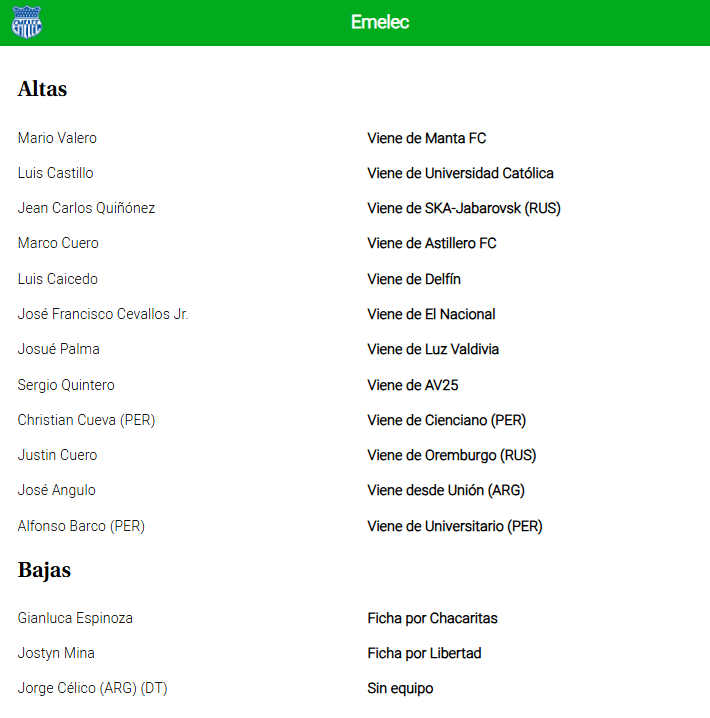710x718 pixels.
Task: Select Viene de SKA-Jabarovsk (RUS) text
Action: 464,208
